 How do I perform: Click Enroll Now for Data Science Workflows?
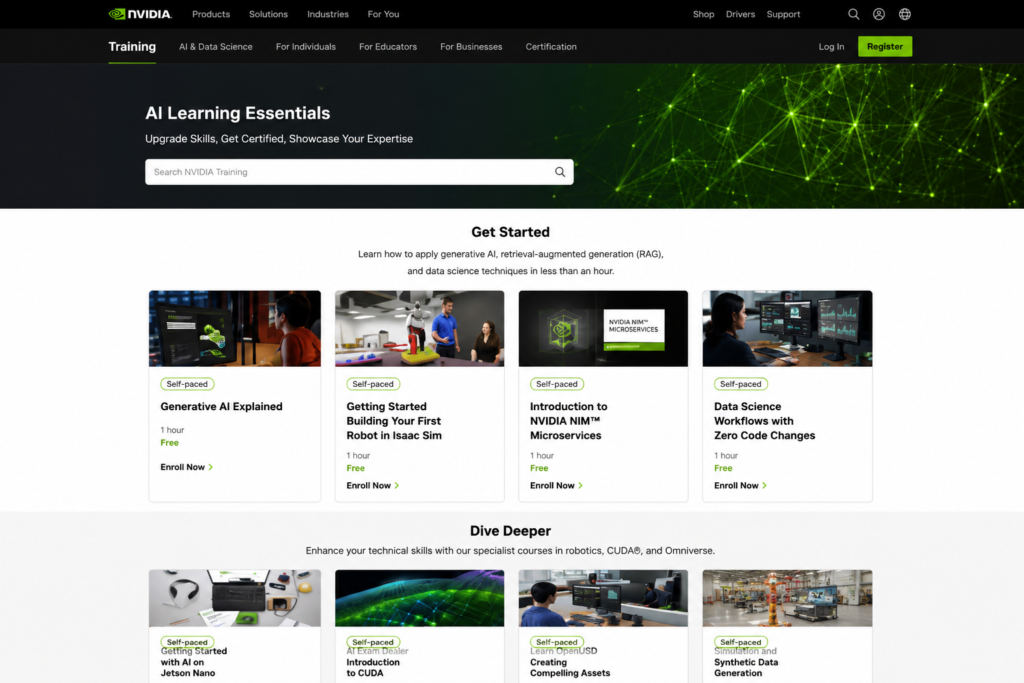pyautogui.click(x=740, y=485)
